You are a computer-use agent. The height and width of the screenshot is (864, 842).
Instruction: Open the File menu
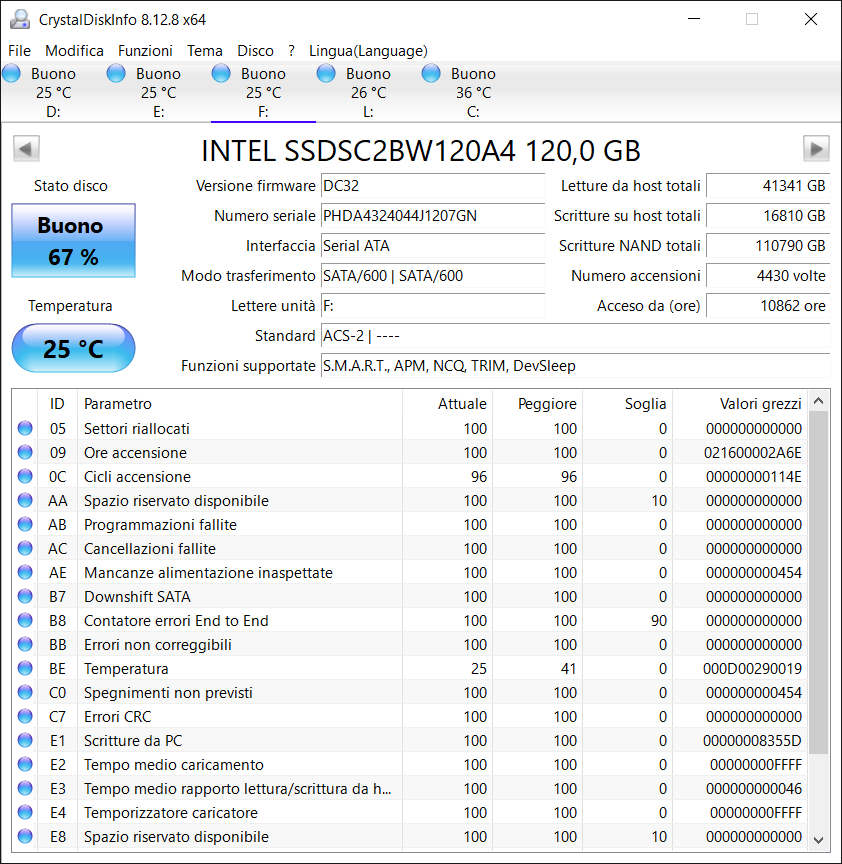click(19, 51)
